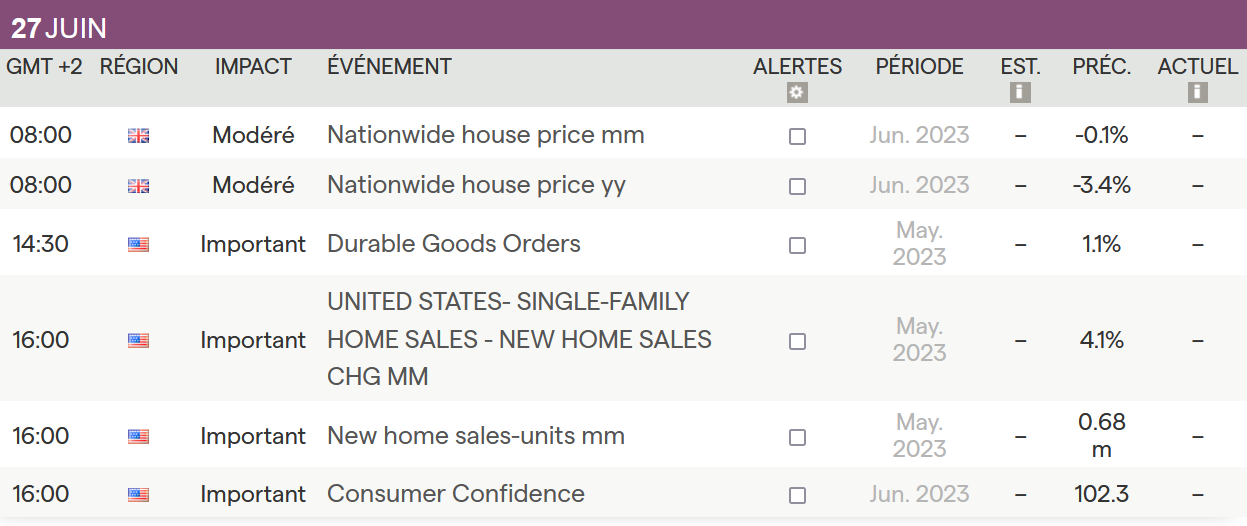Click the ACTUEL column info icon
The image size is (1247, 526).
pos(1197,93)
